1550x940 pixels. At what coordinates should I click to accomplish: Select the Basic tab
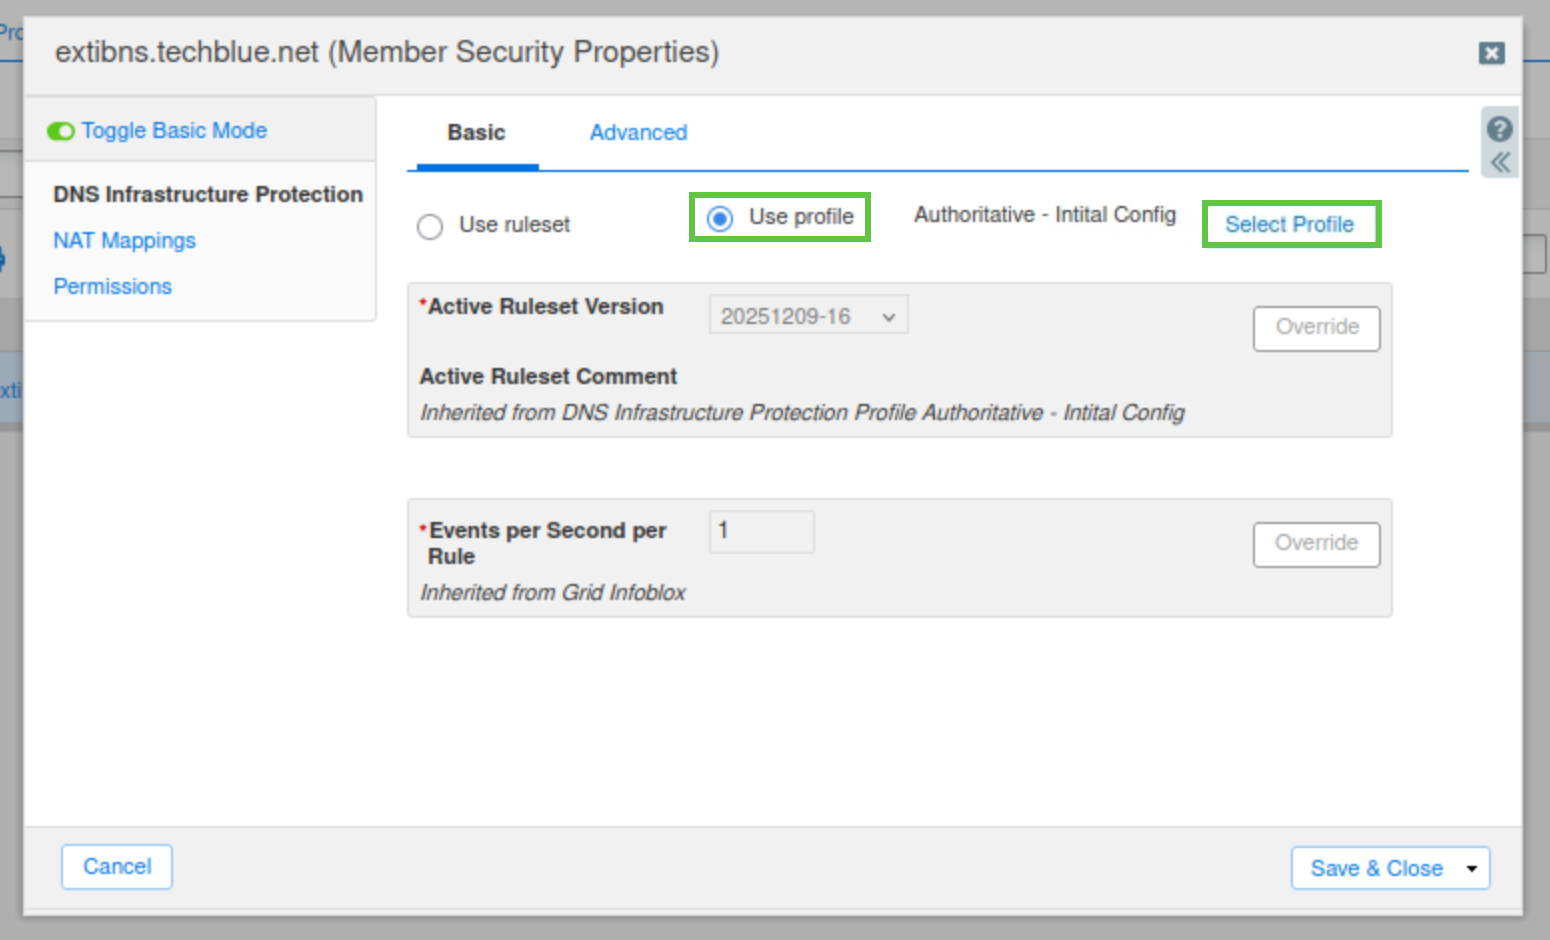coord(476,133)
